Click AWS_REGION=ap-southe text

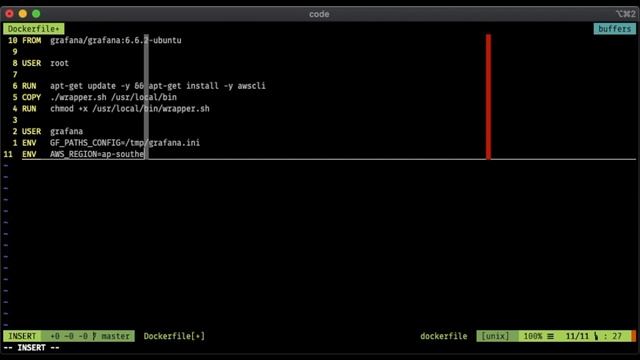(97, 154)
